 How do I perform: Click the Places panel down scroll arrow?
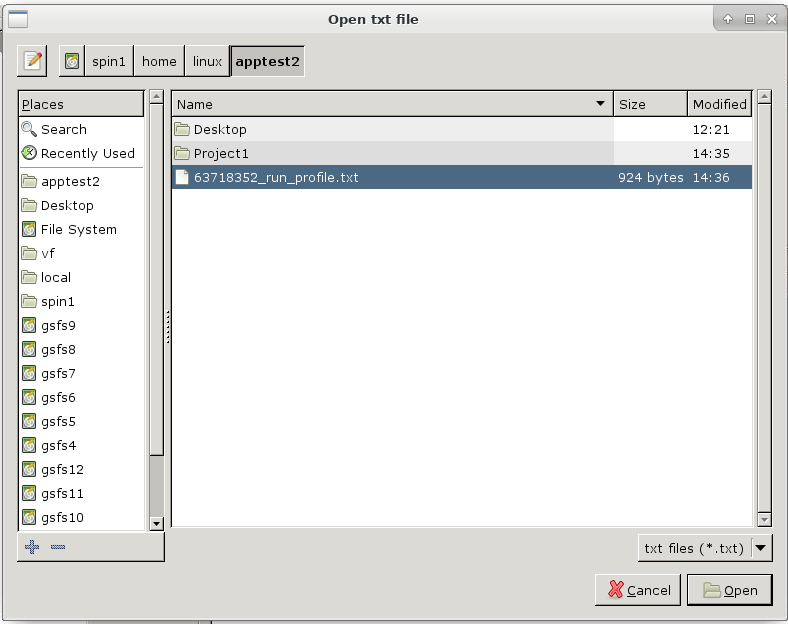pyautogui.click(x=156, y=523)
